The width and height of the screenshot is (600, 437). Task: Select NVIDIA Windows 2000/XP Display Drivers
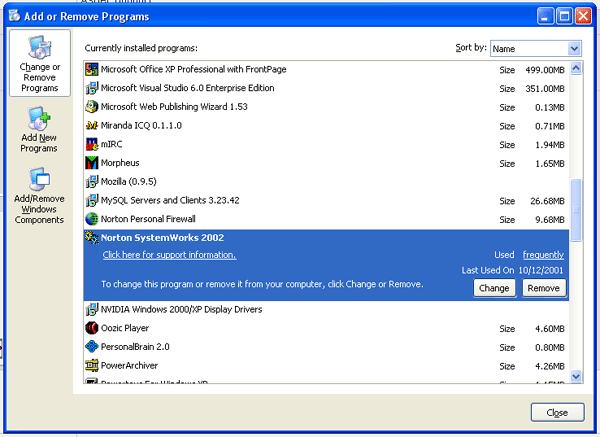(x=326, y=310)
